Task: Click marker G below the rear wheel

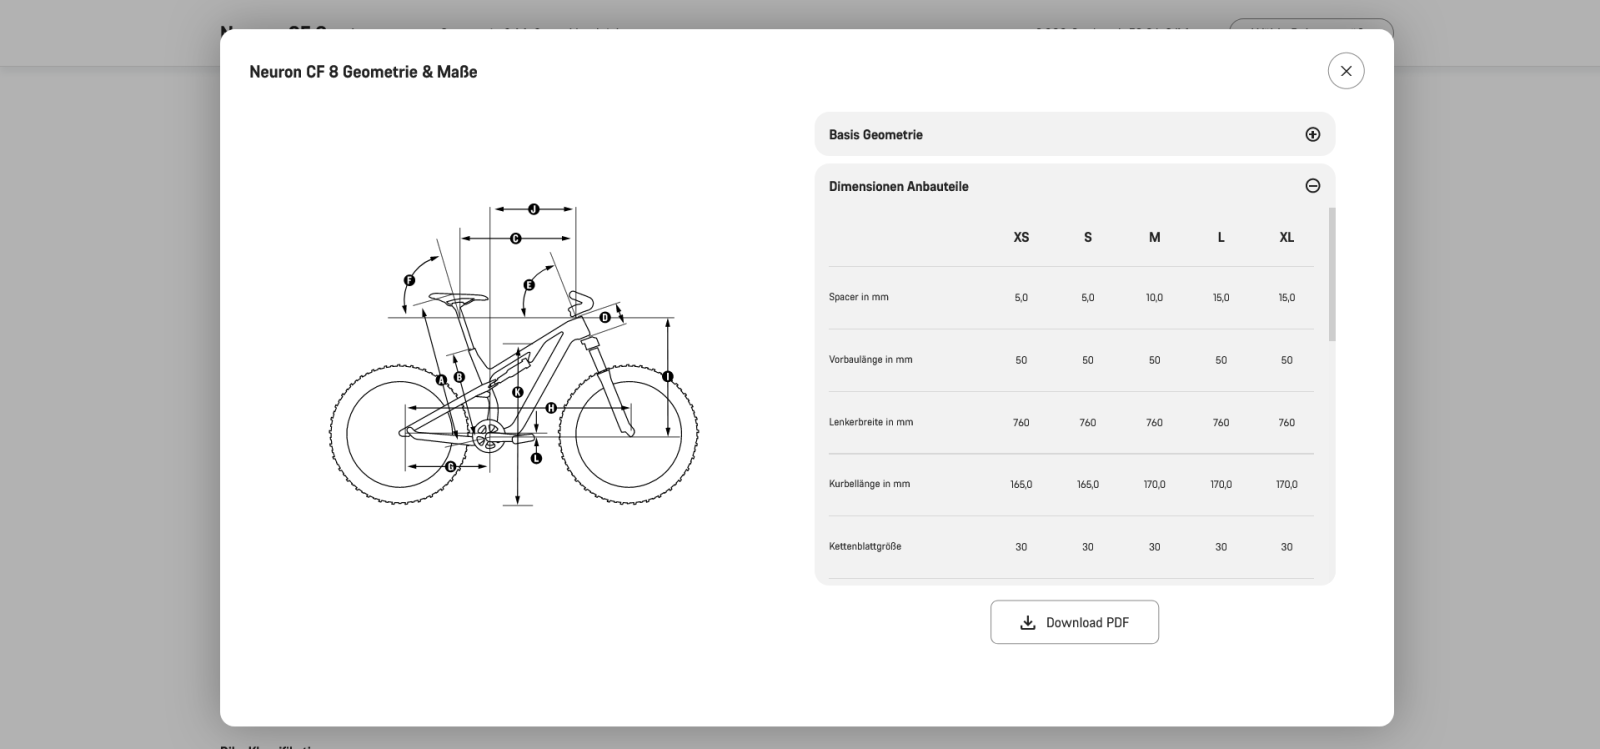Action: (450, 466)
